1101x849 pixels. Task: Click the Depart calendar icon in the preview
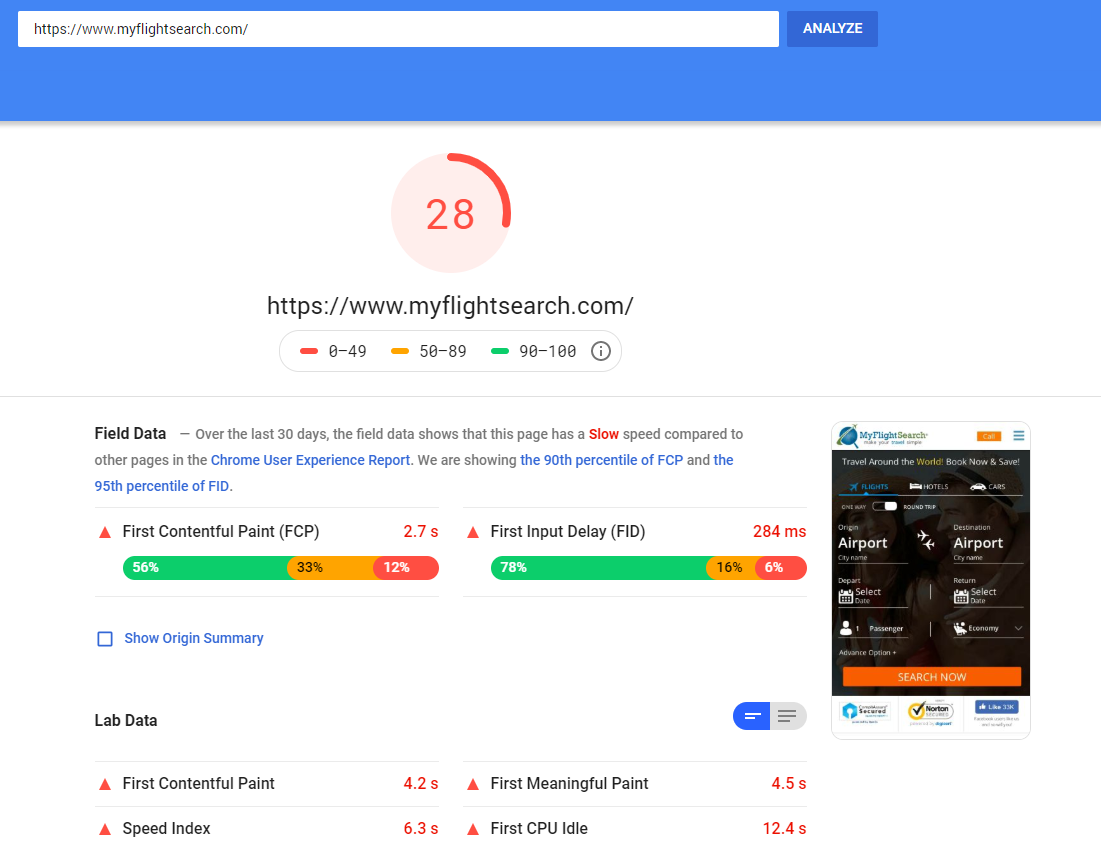point(846,594)
